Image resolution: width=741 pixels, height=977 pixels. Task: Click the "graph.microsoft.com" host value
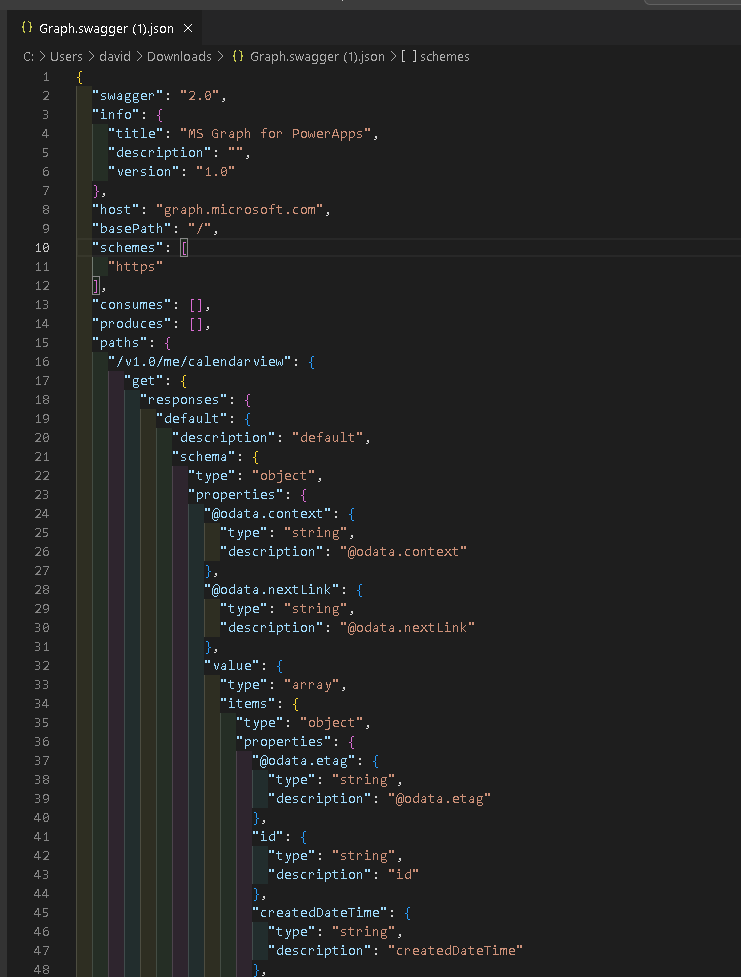239,210
